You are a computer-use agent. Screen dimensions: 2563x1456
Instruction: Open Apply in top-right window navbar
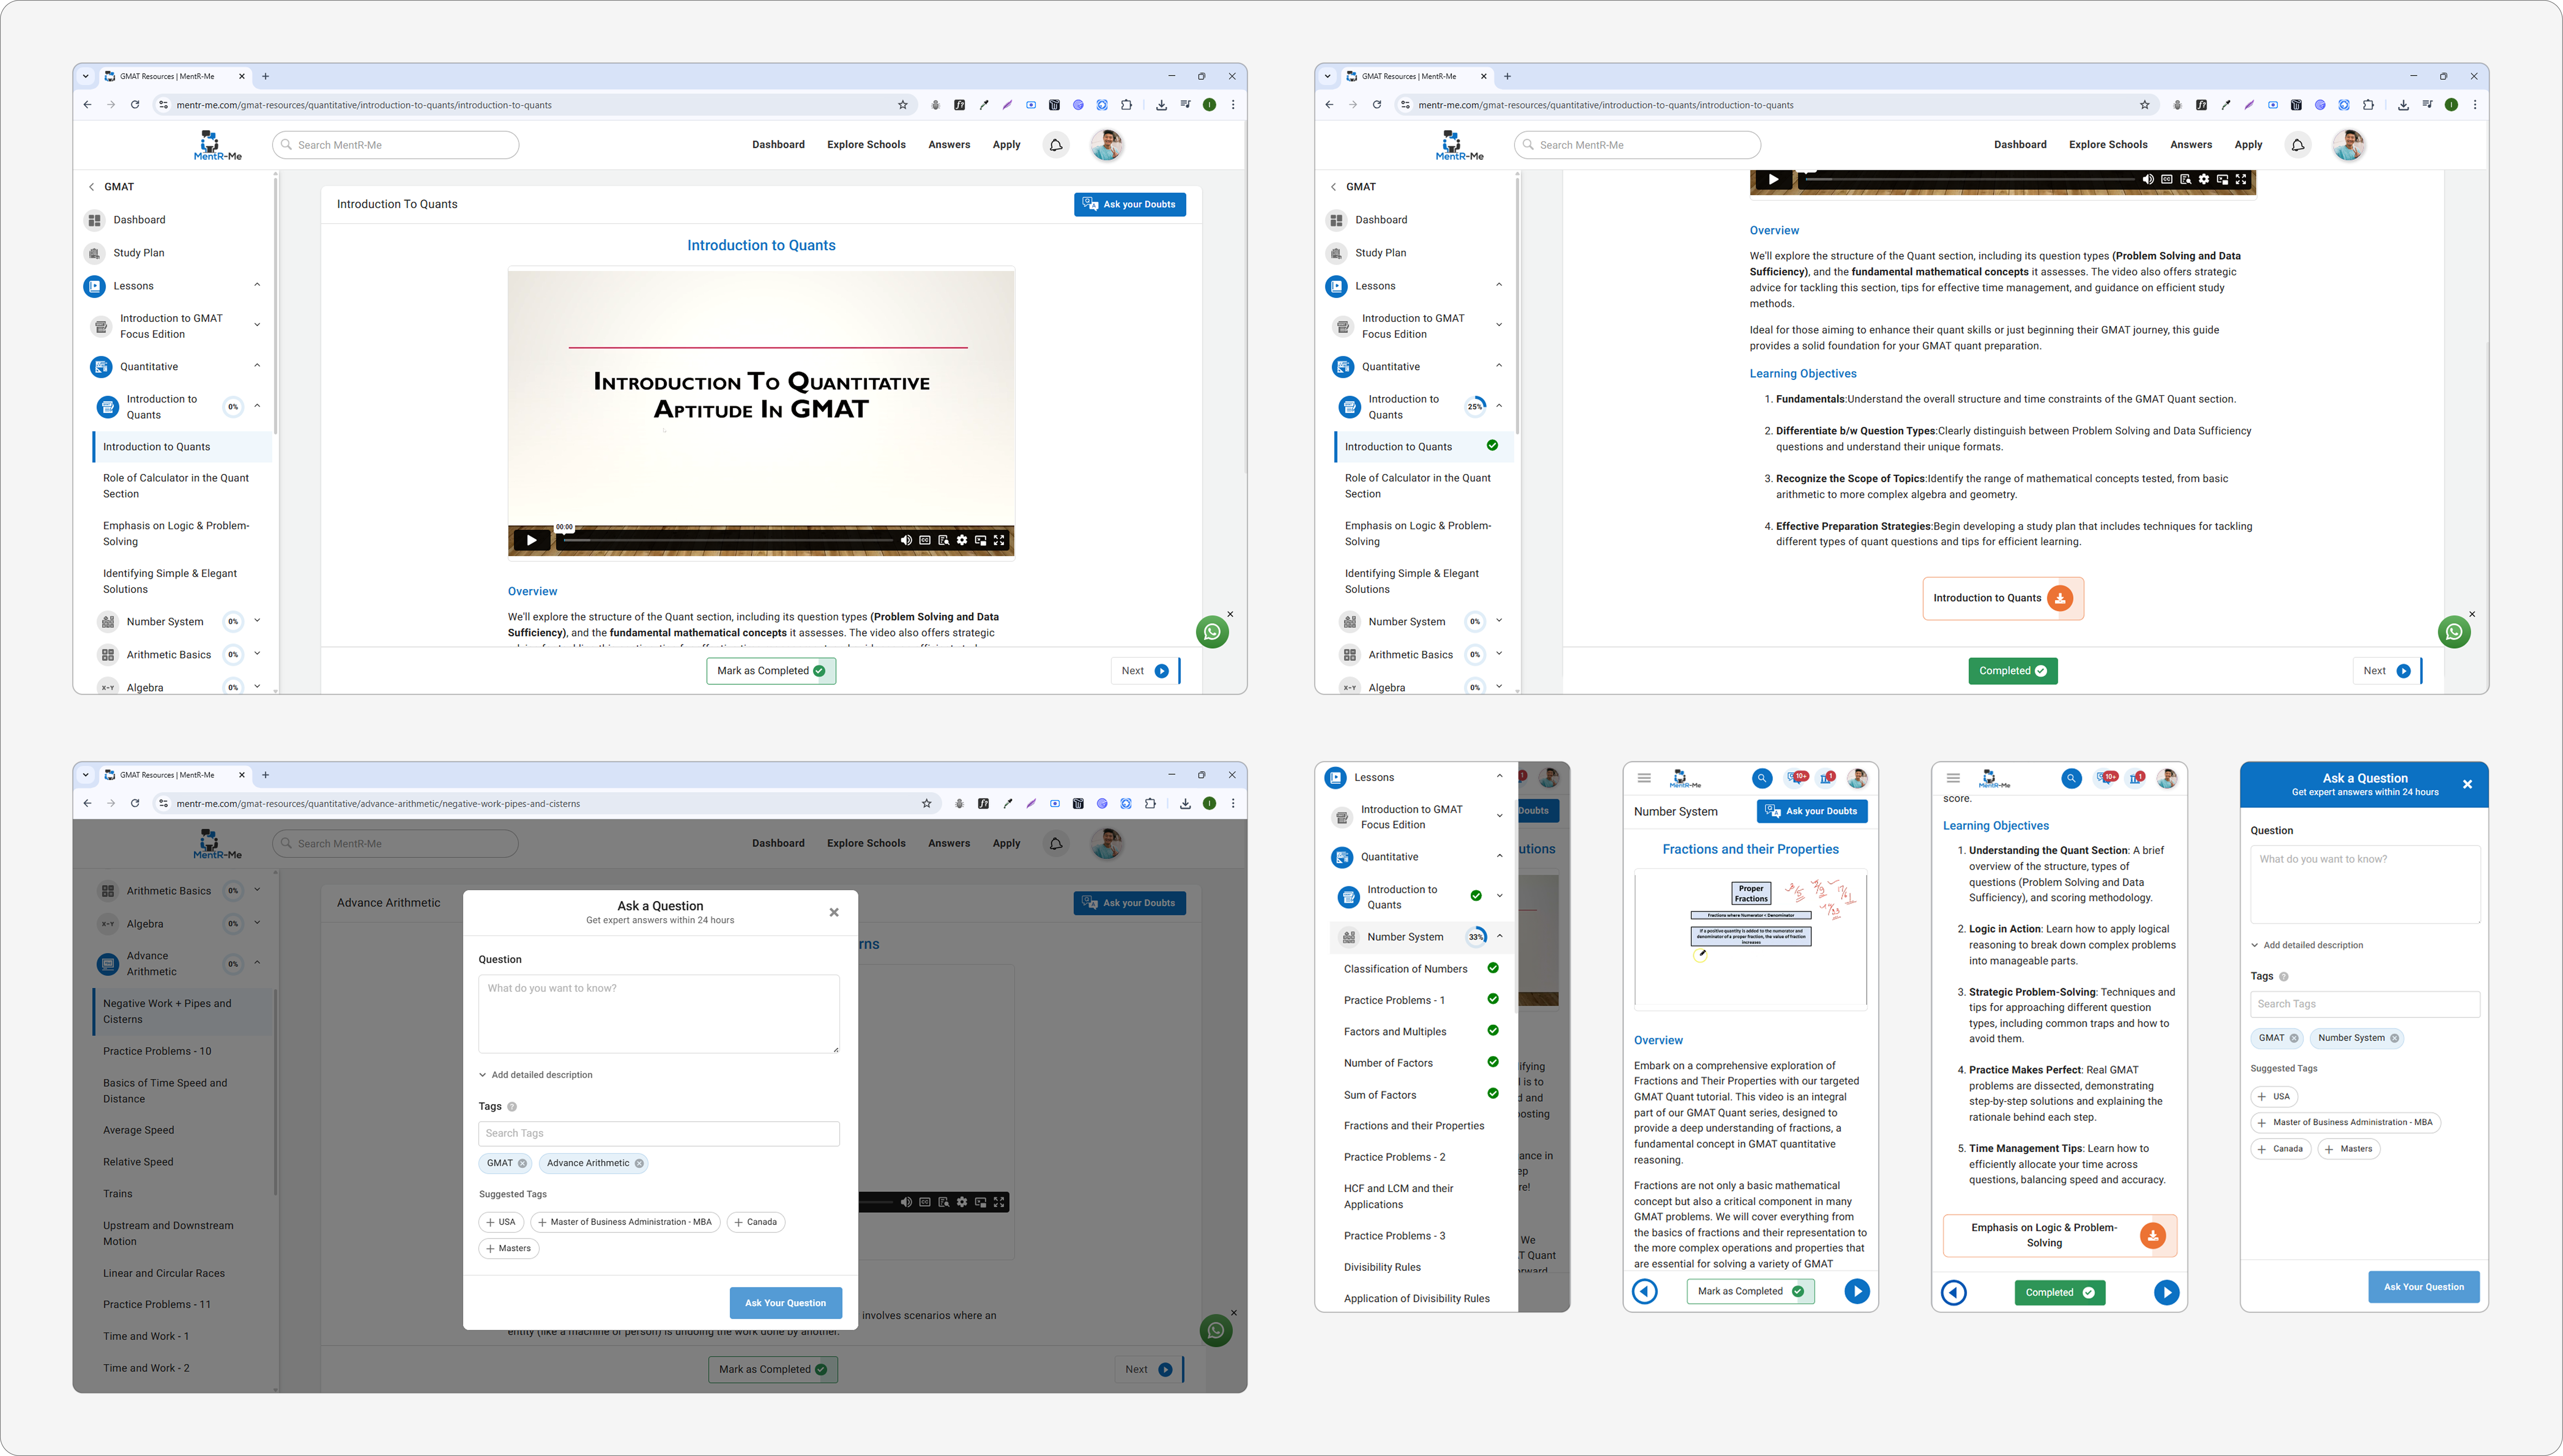pos(2248,145)
